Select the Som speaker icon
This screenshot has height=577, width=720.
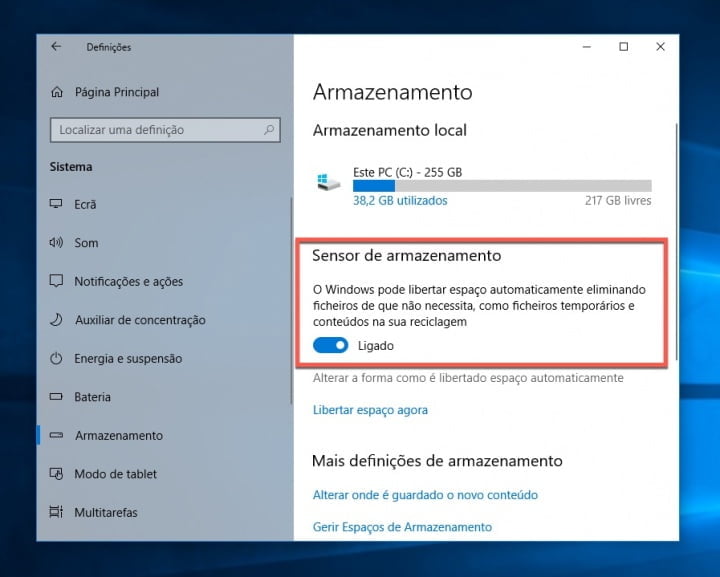56,242
